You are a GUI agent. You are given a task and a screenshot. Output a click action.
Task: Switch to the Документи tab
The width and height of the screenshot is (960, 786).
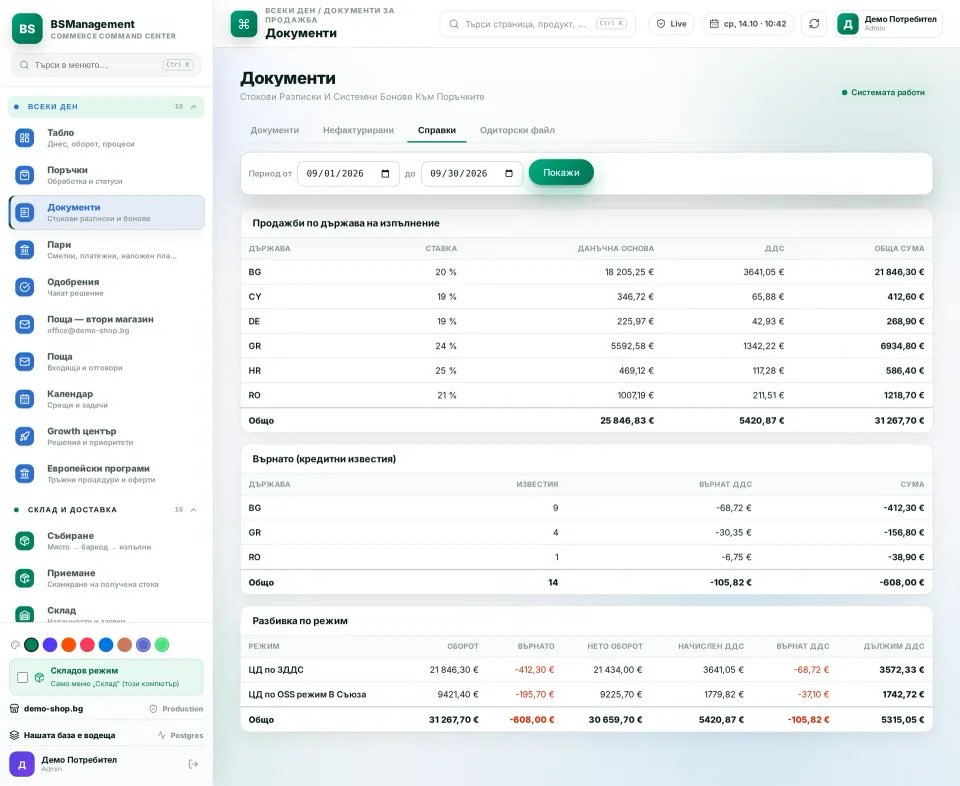[274, 130]
